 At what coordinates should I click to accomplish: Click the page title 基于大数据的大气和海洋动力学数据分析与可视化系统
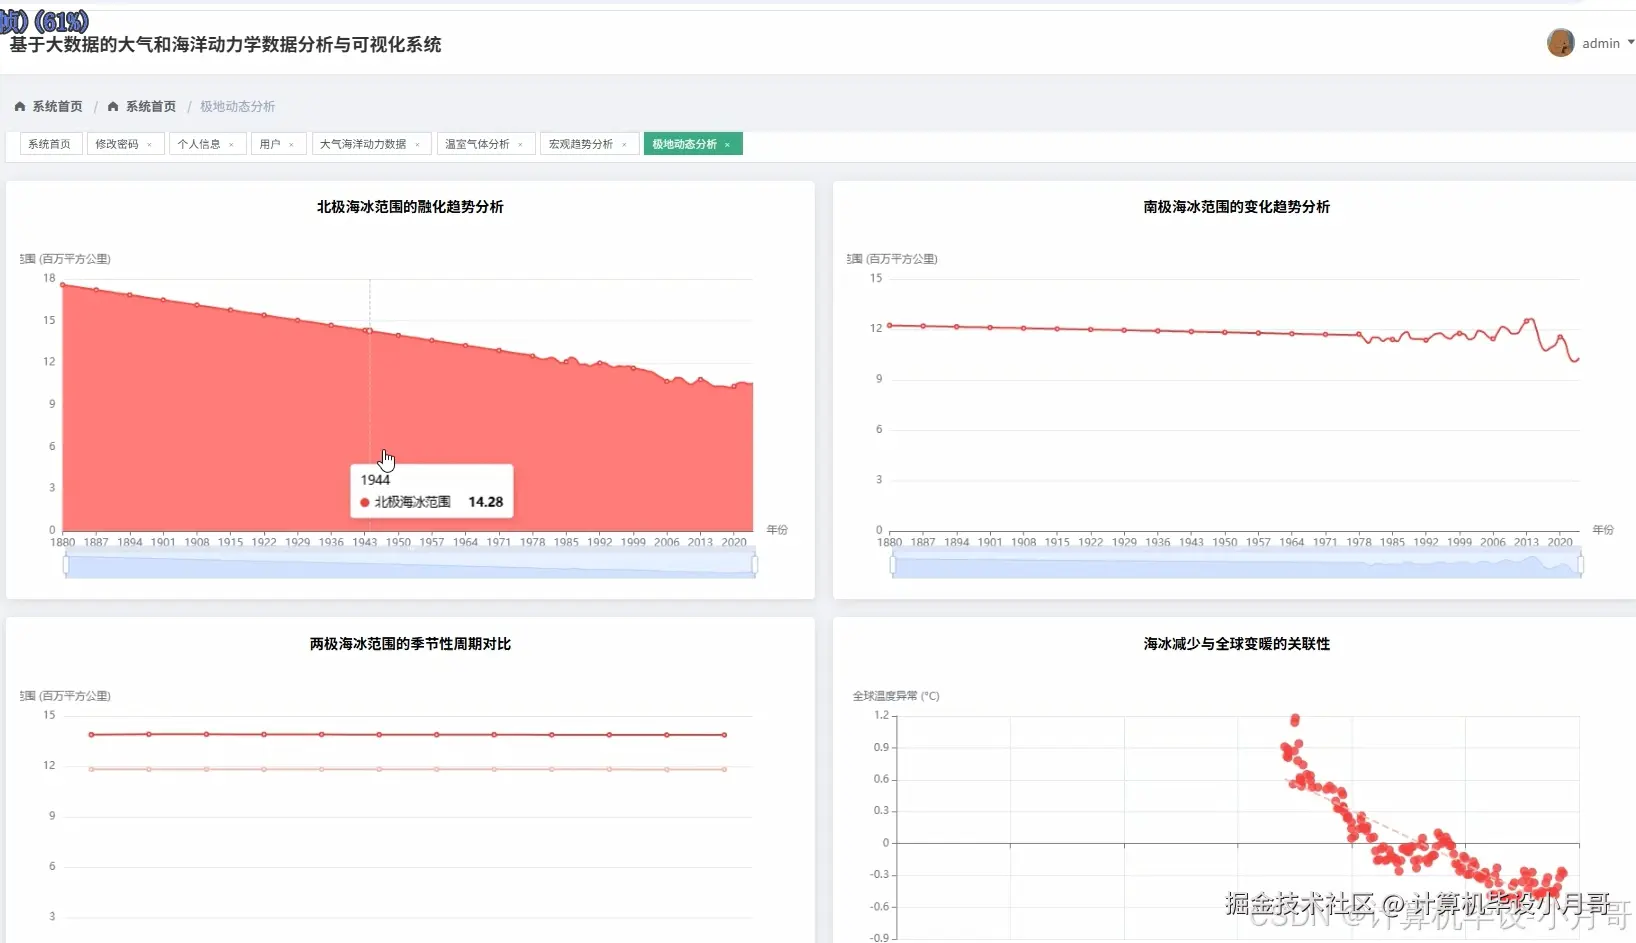click(x=225, y=44)
